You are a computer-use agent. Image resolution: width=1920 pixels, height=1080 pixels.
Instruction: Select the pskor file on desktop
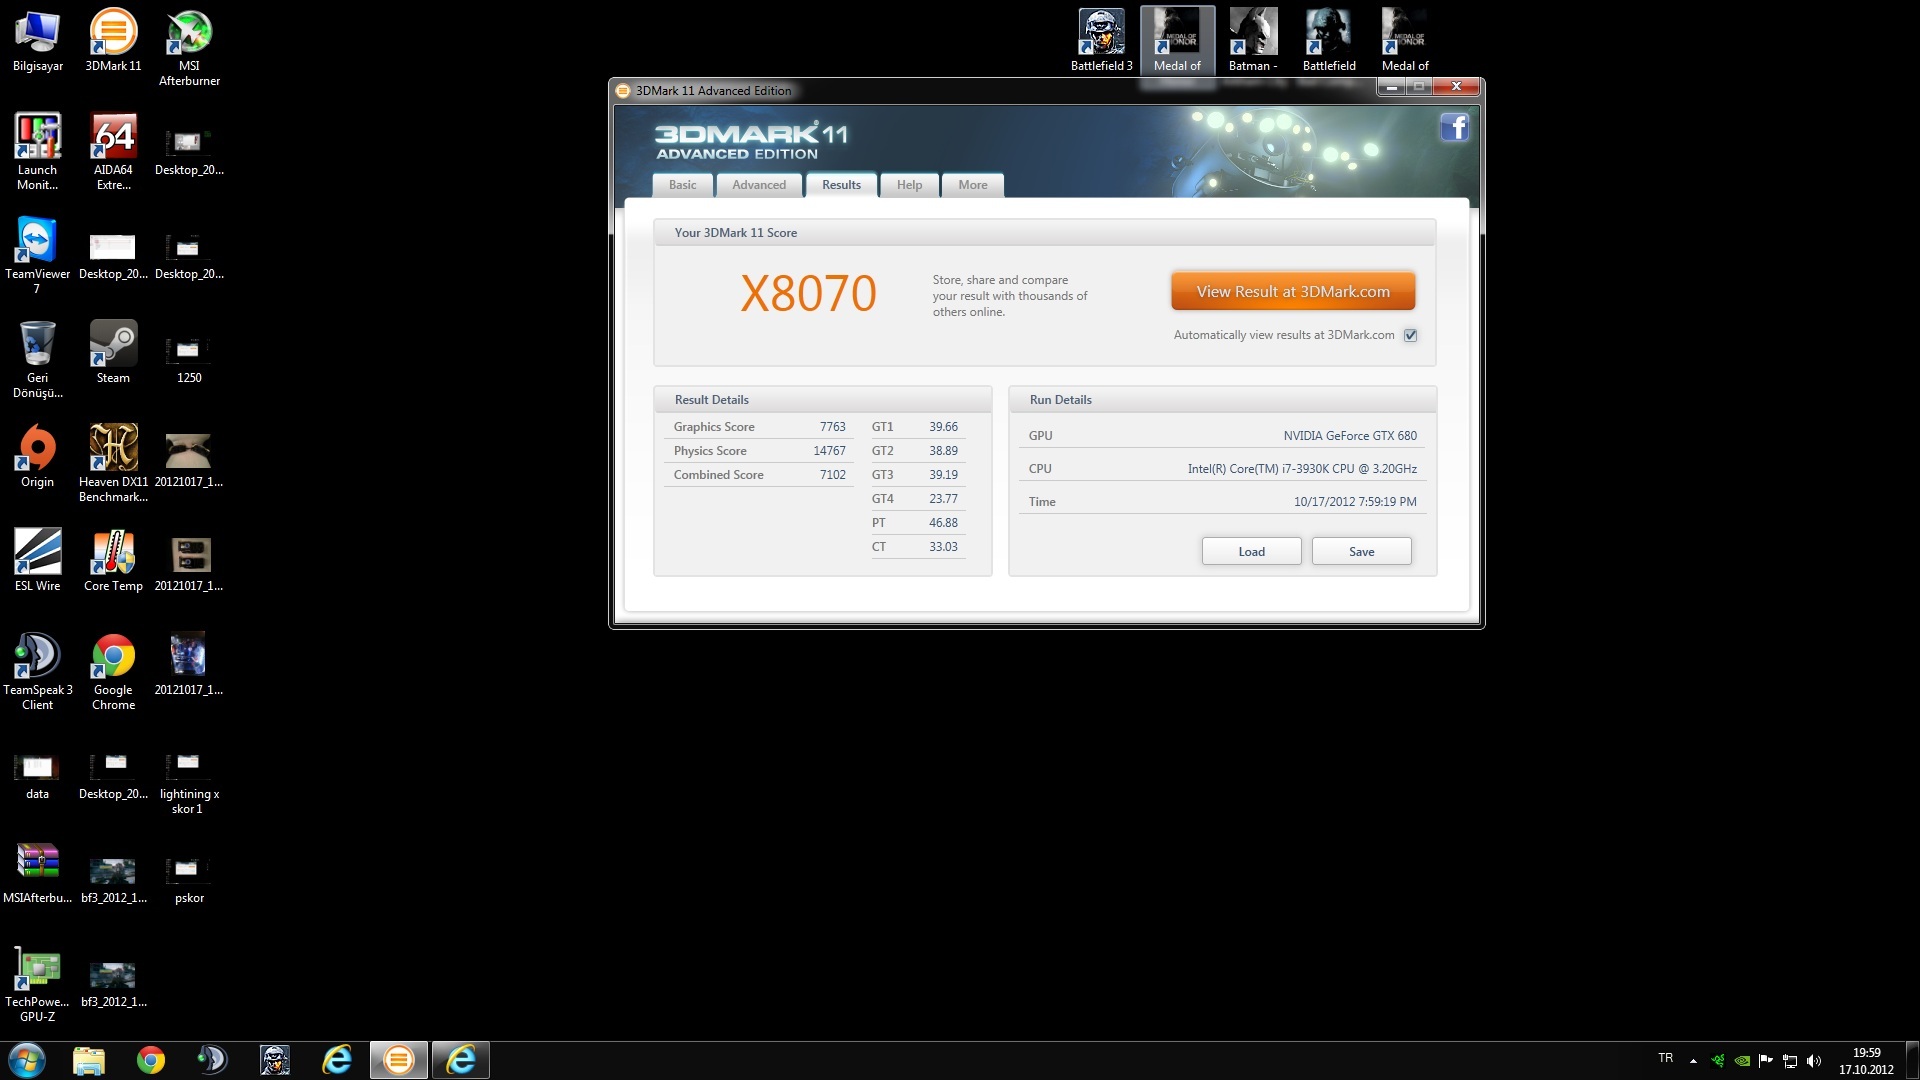[189, 880]
